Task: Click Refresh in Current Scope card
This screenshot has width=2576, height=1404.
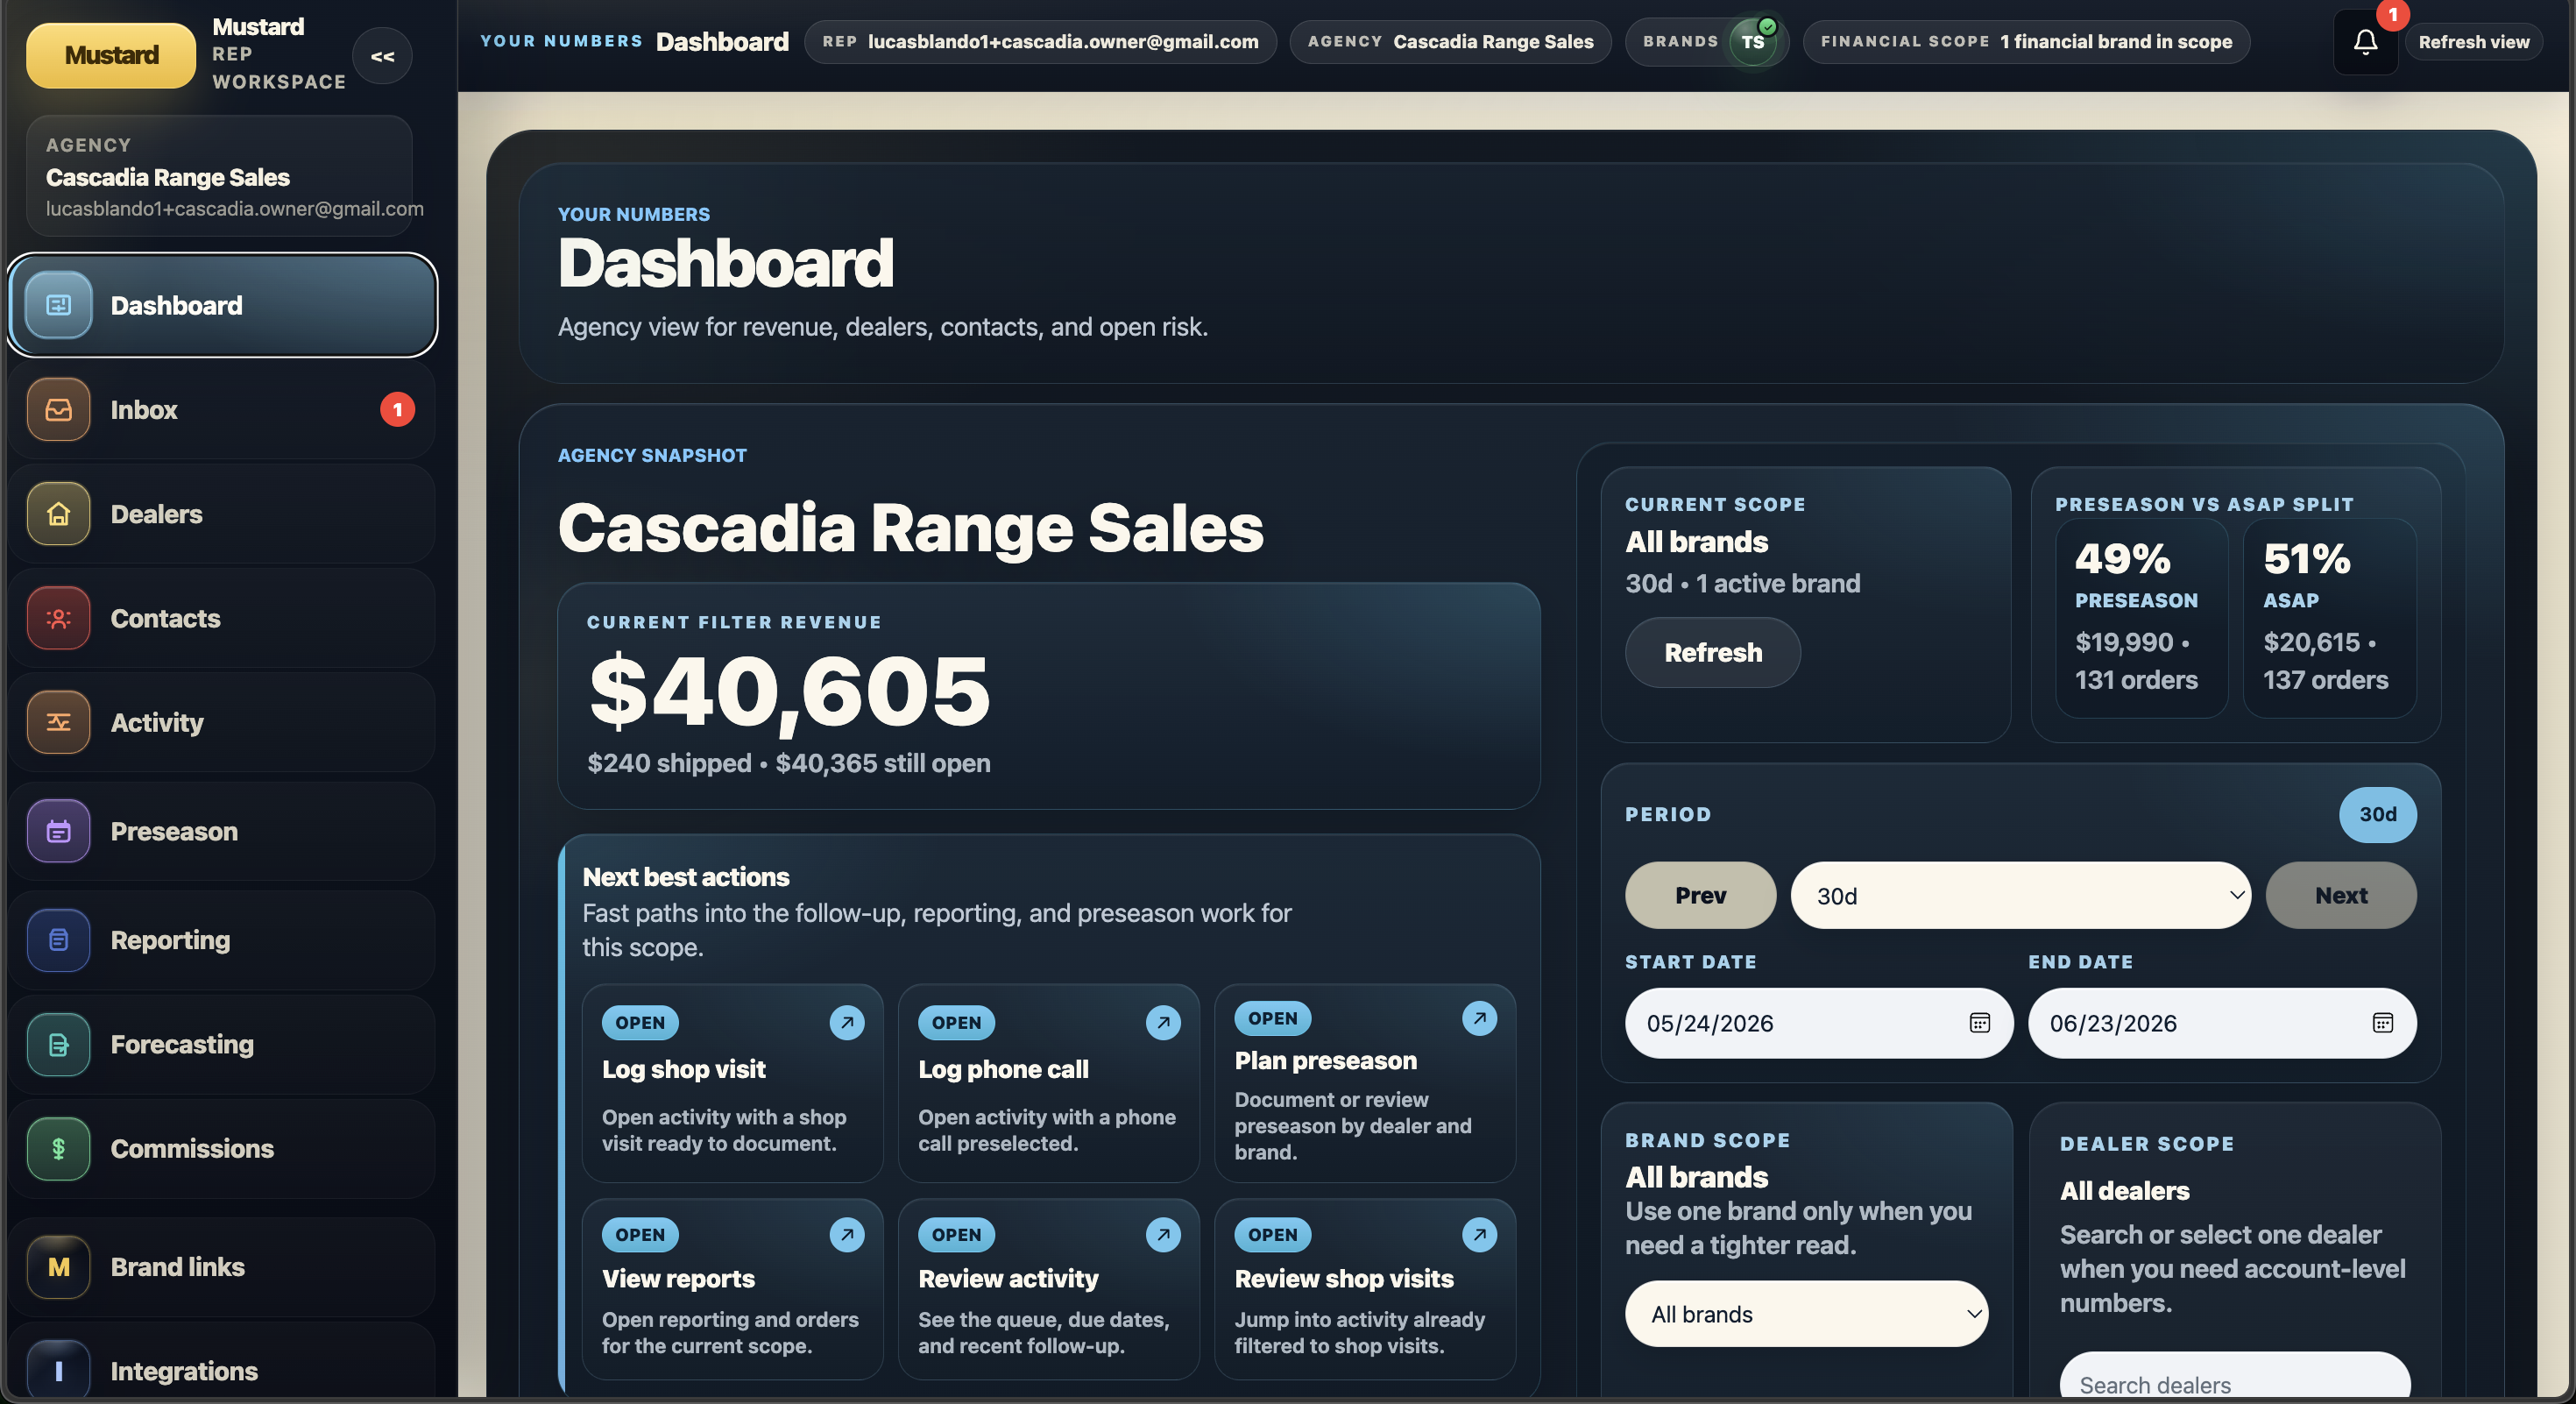Action: [1712, 652]
